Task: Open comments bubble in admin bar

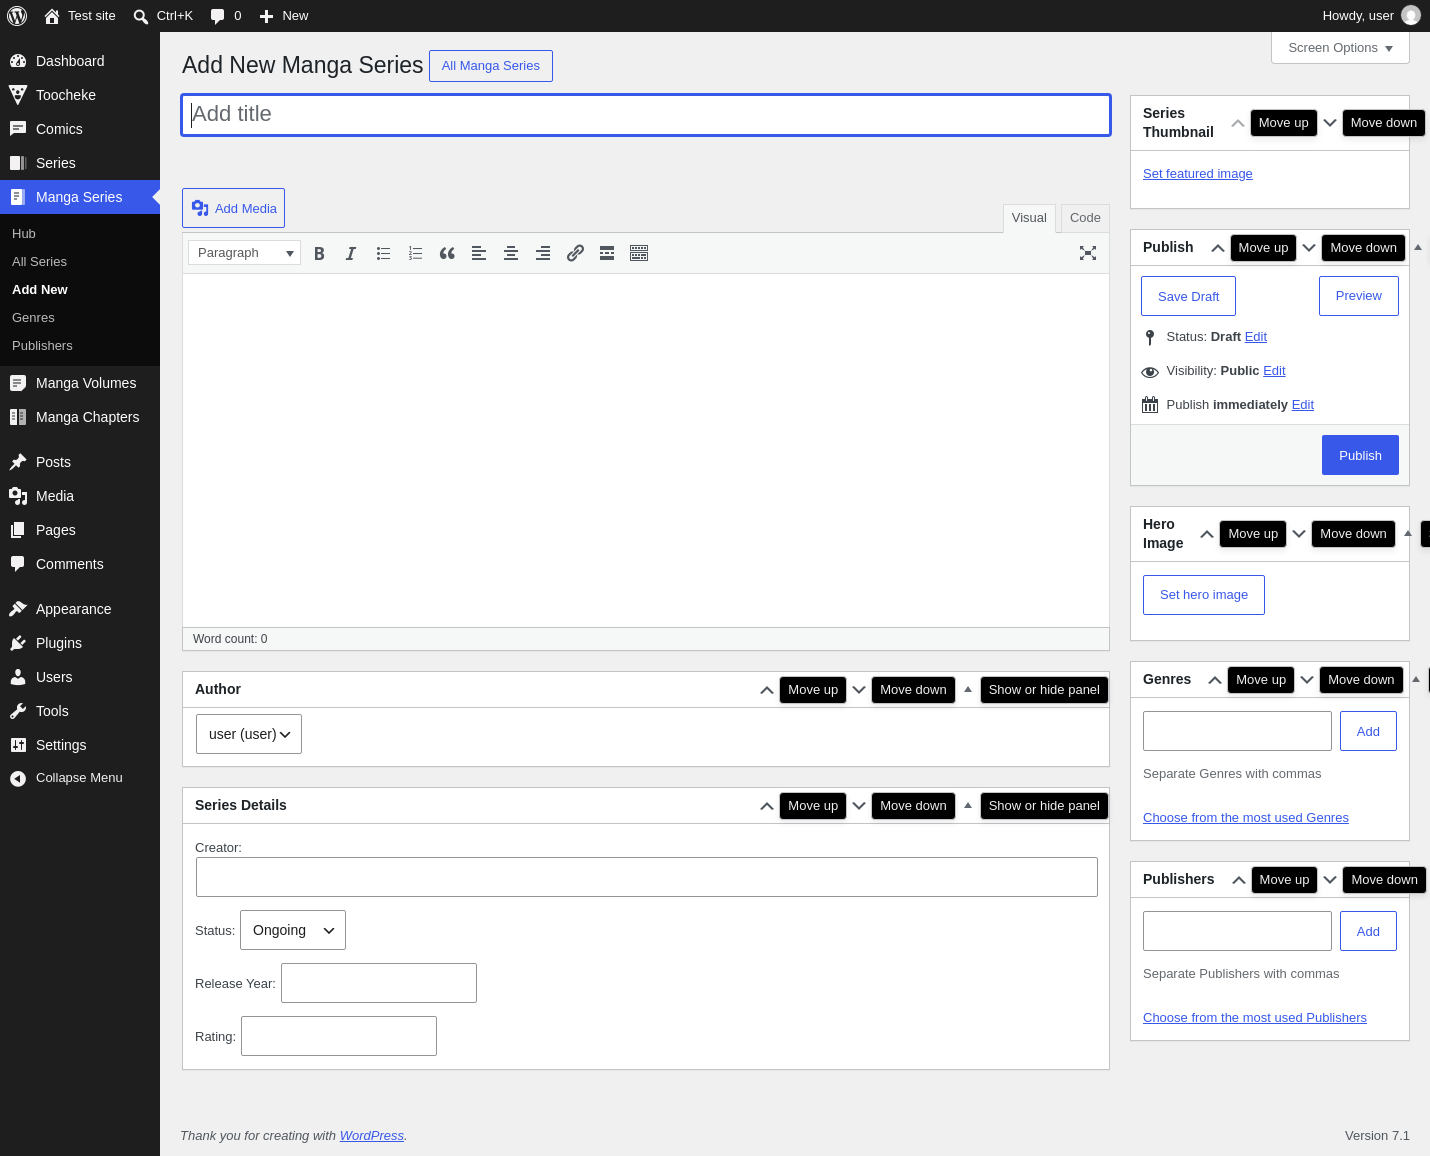Action: [x=226, y=16]
